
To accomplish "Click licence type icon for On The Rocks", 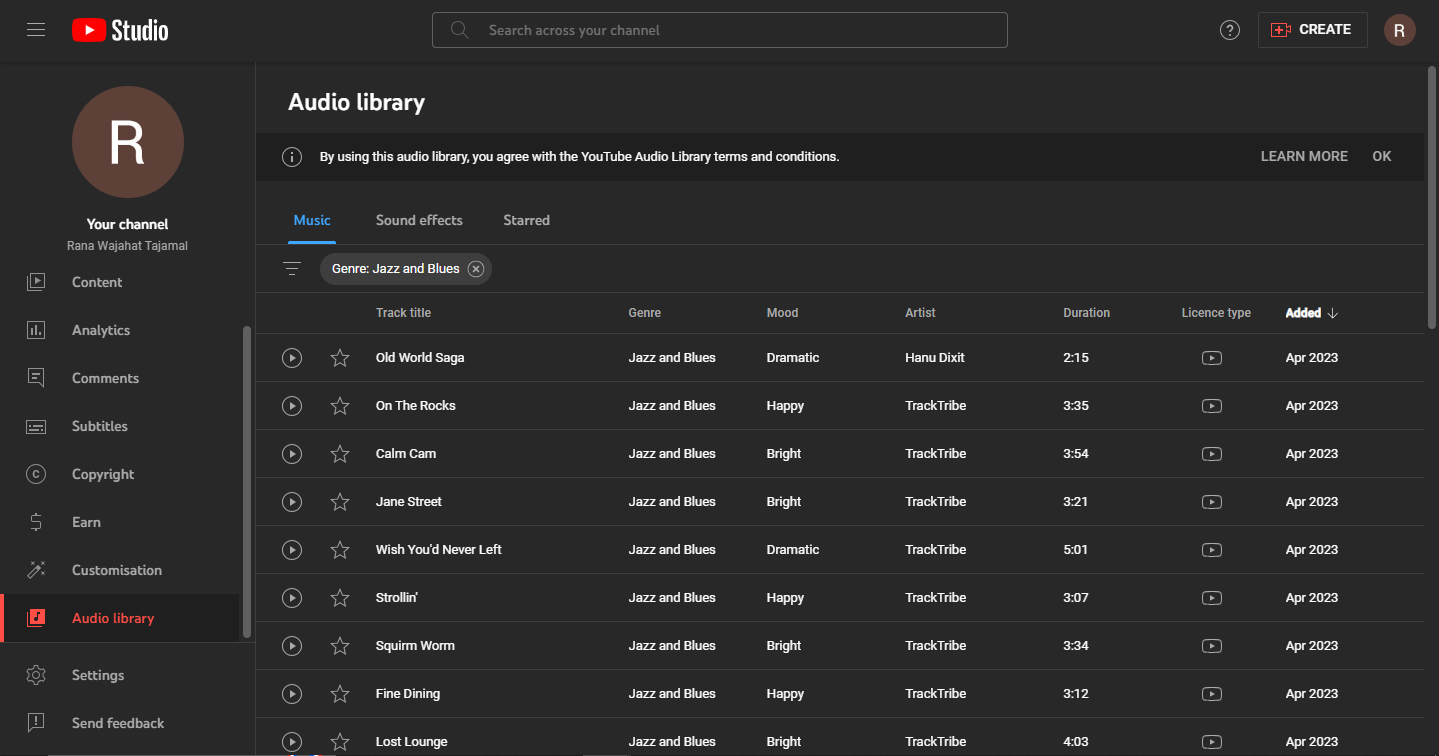I will point(1212,406).
